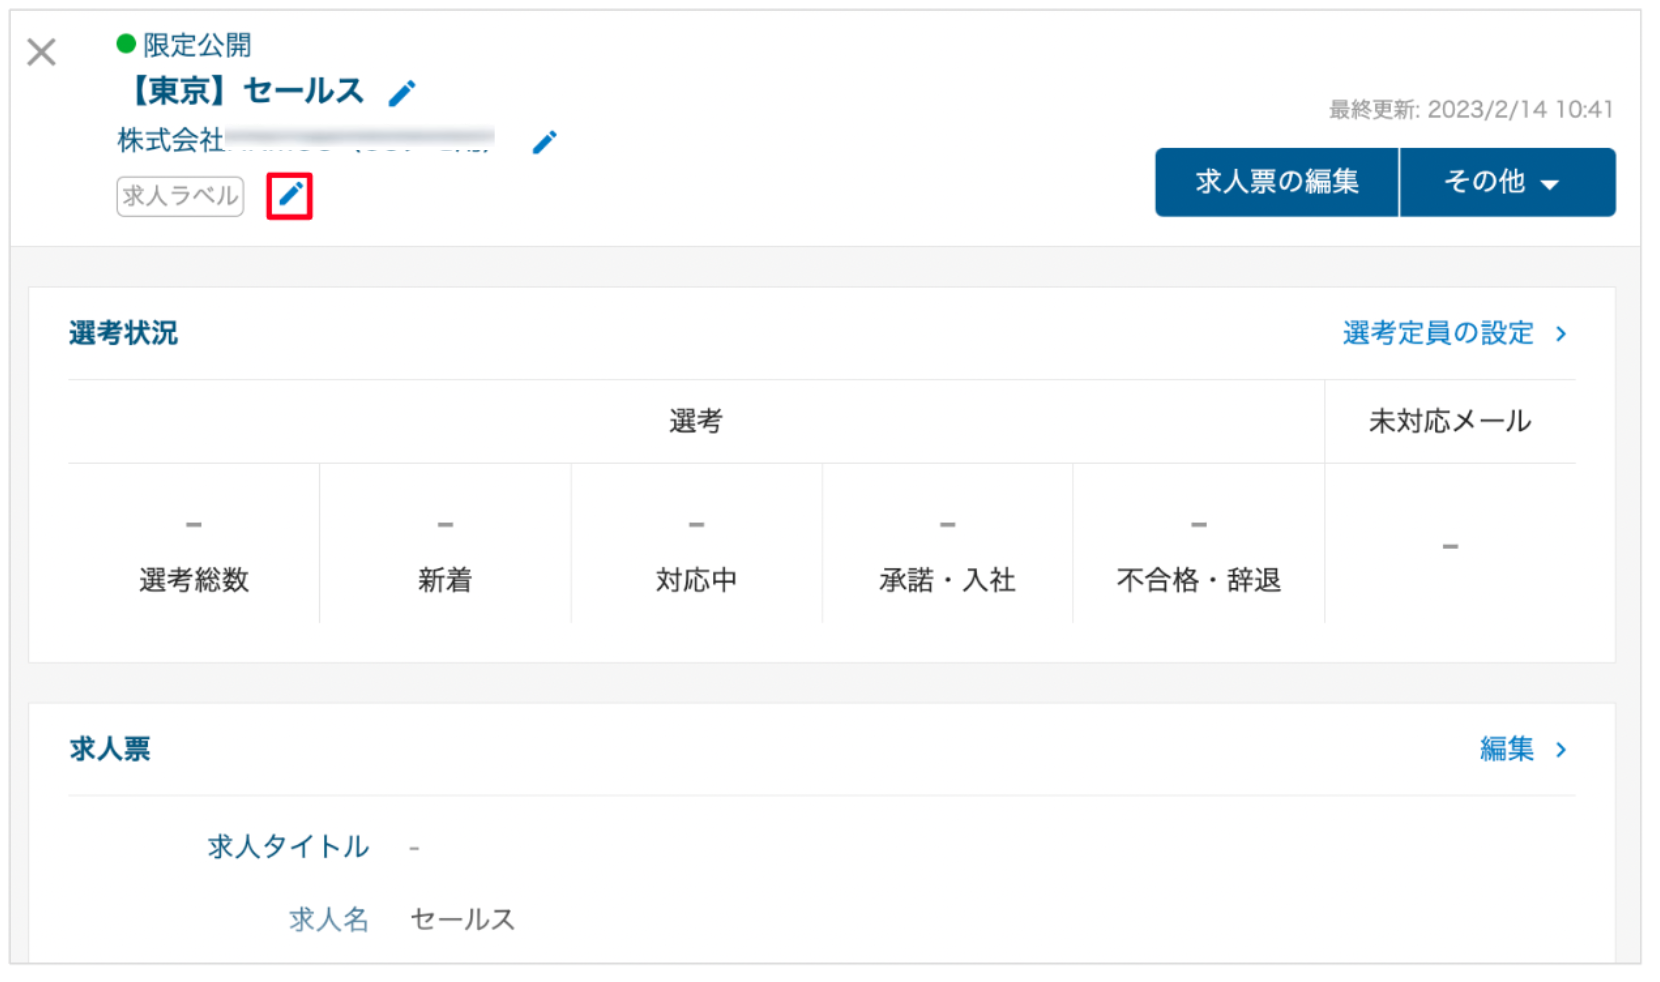Edit the 求人ラベル with pencil icon

tap(290, 195)
